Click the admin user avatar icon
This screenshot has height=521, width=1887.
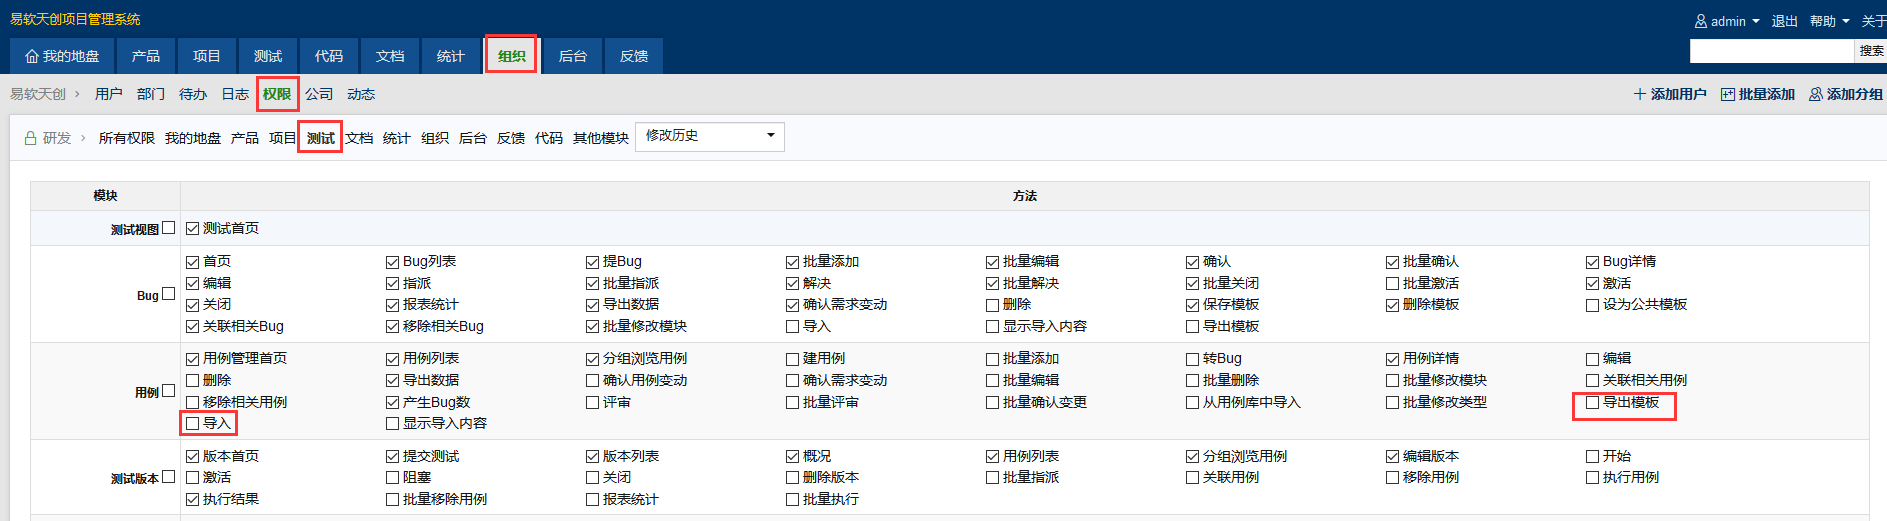click(x=1700, y=21)
